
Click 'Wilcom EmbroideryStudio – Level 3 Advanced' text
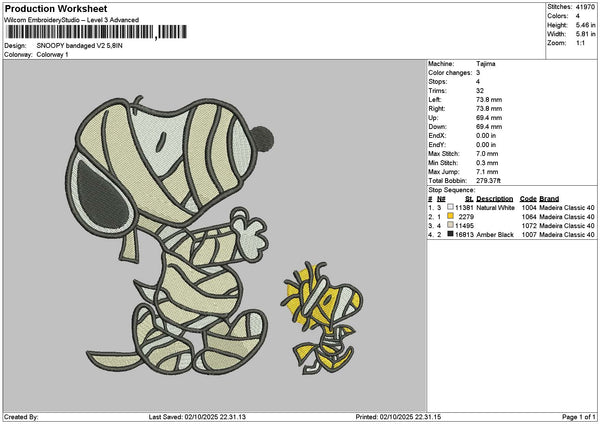coord(72,20)
